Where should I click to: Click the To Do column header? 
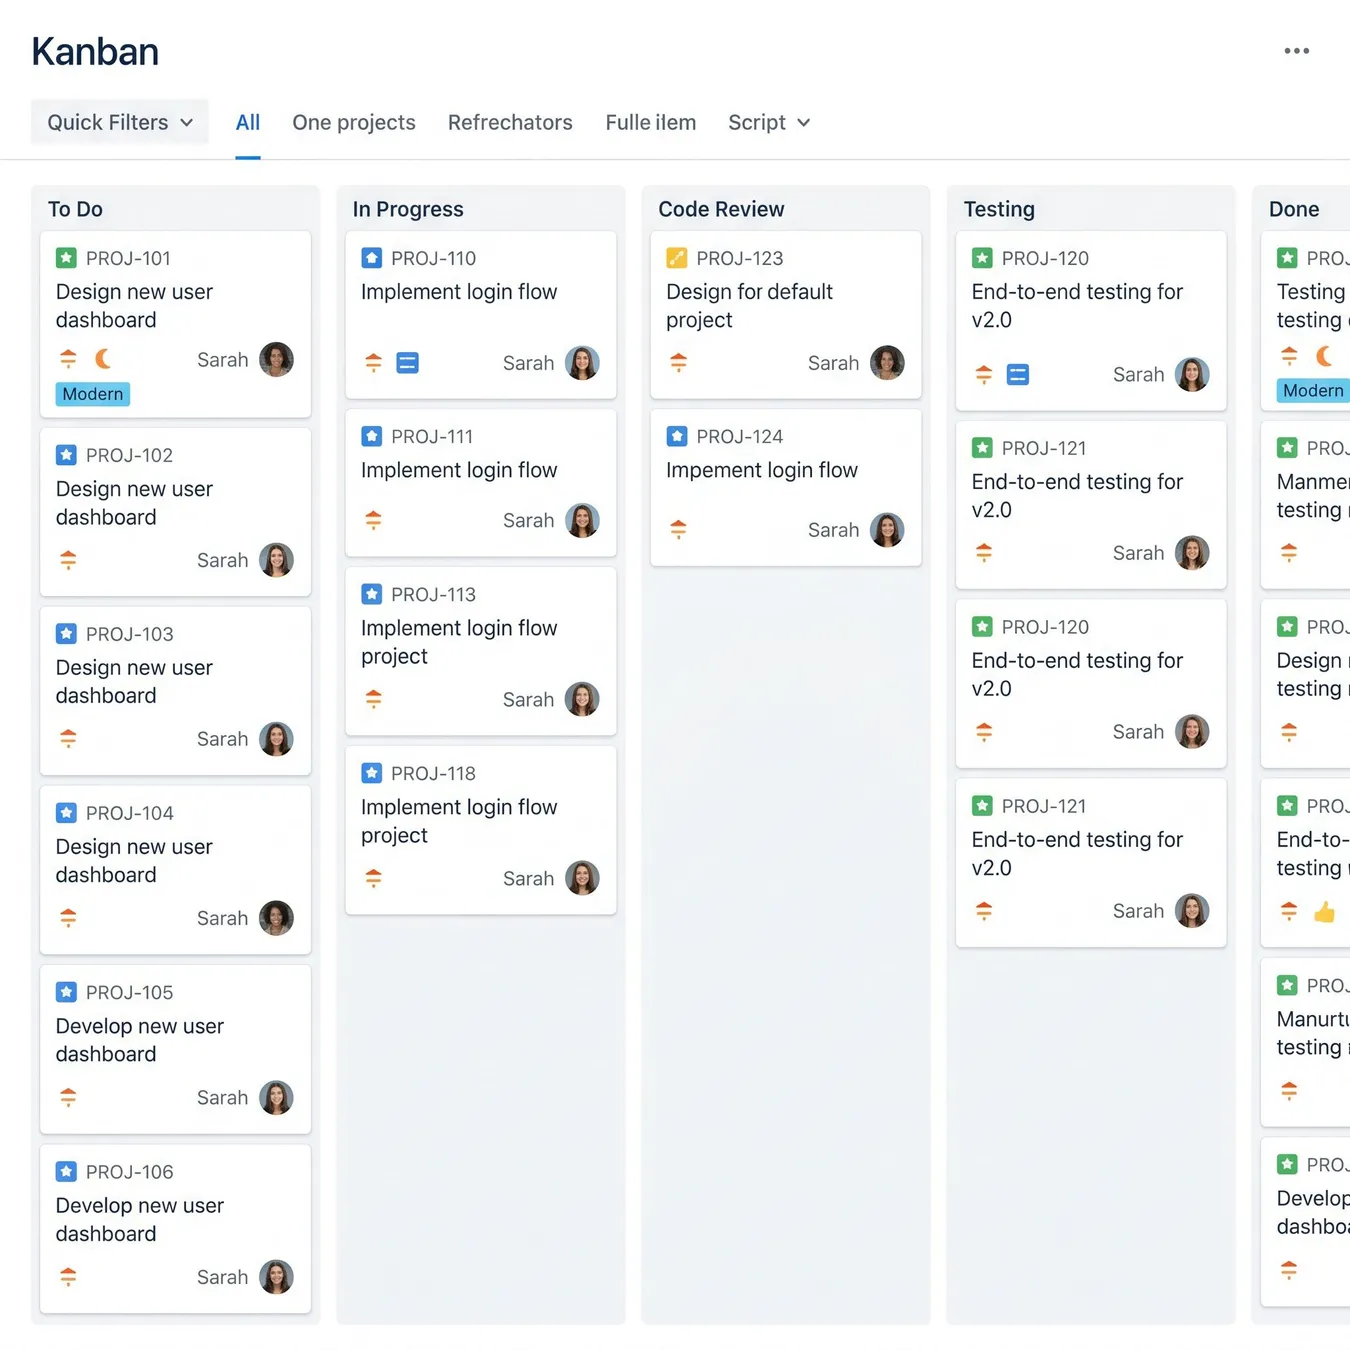pos(75,209)
